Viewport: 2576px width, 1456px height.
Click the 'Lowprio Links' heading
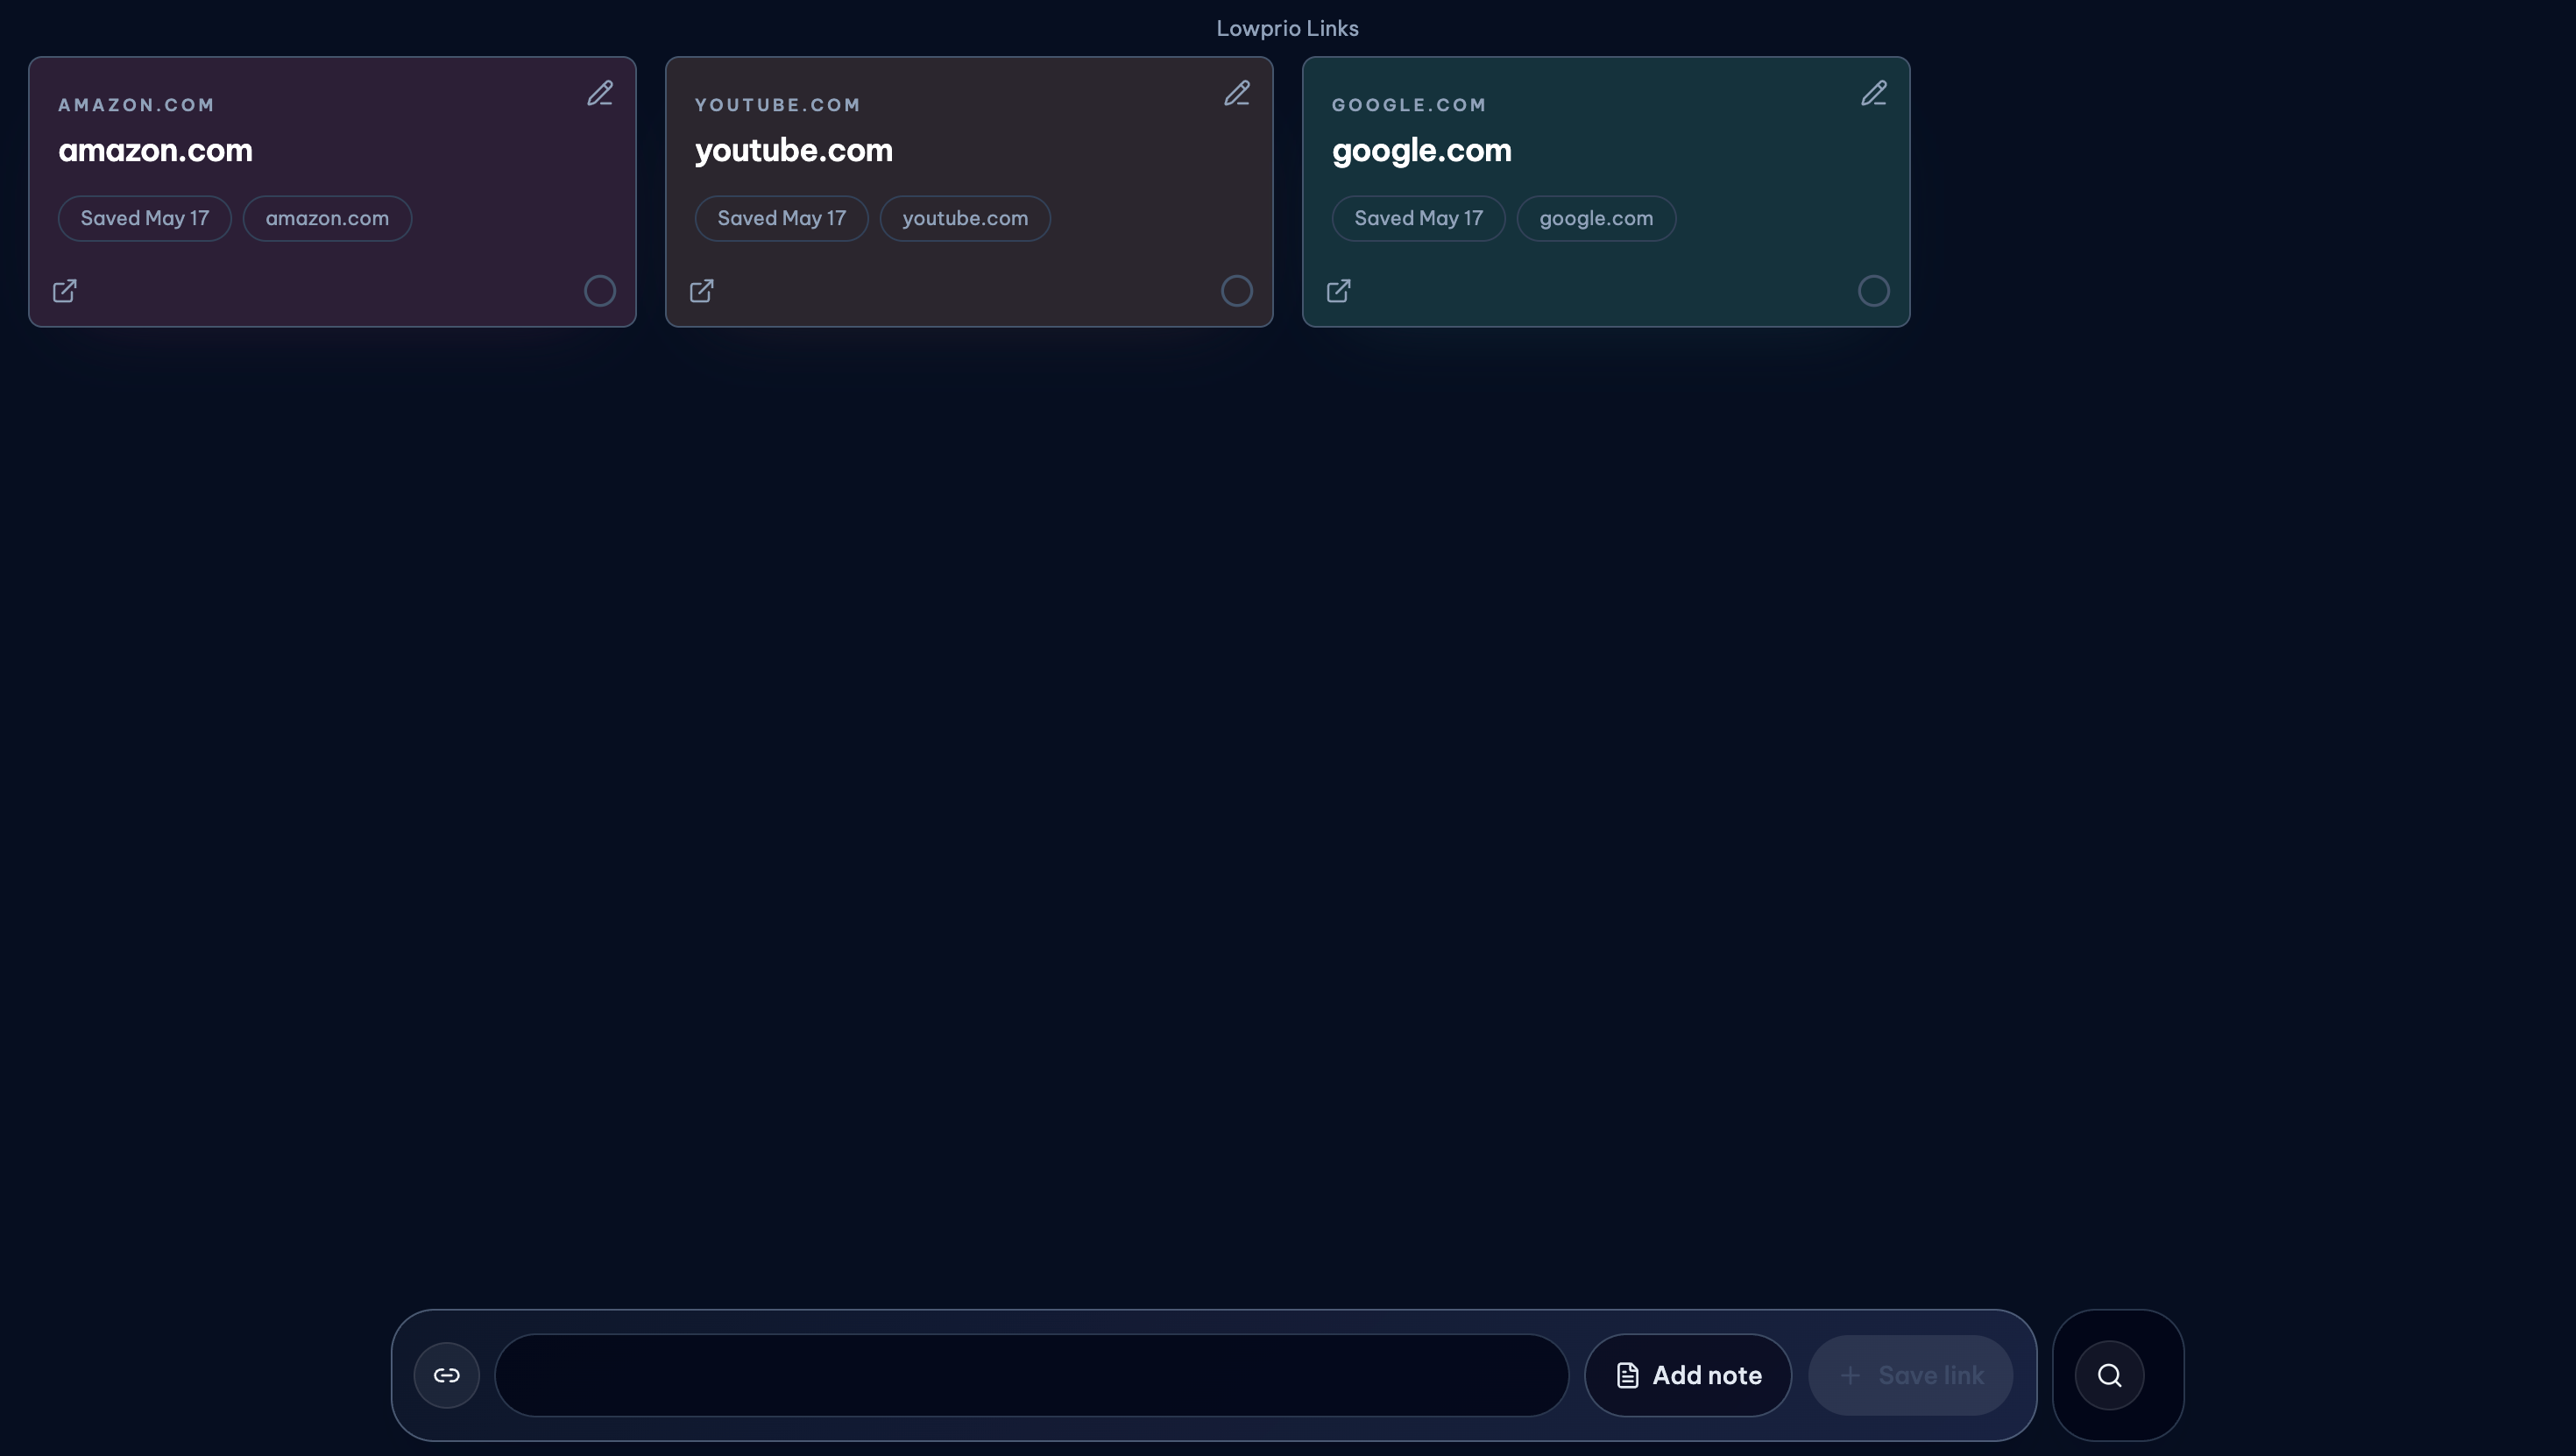click(x=1287, y=28)
